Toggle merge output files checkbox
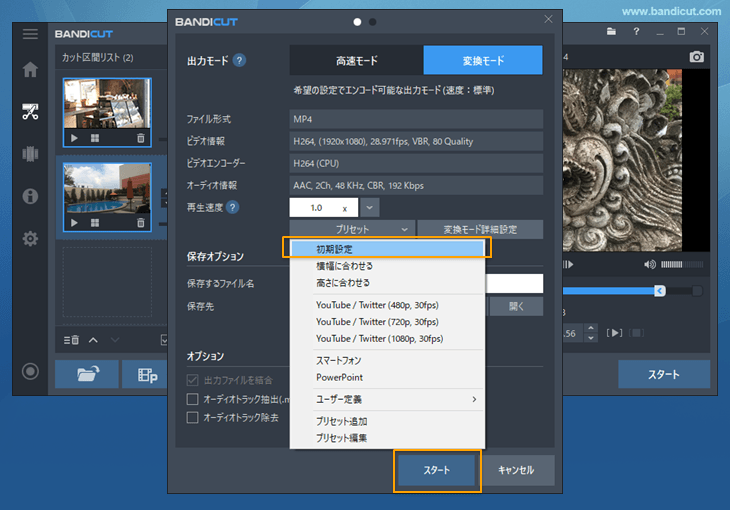The height and width of the screenshot is (510, 730). click(x=192, y=380)
